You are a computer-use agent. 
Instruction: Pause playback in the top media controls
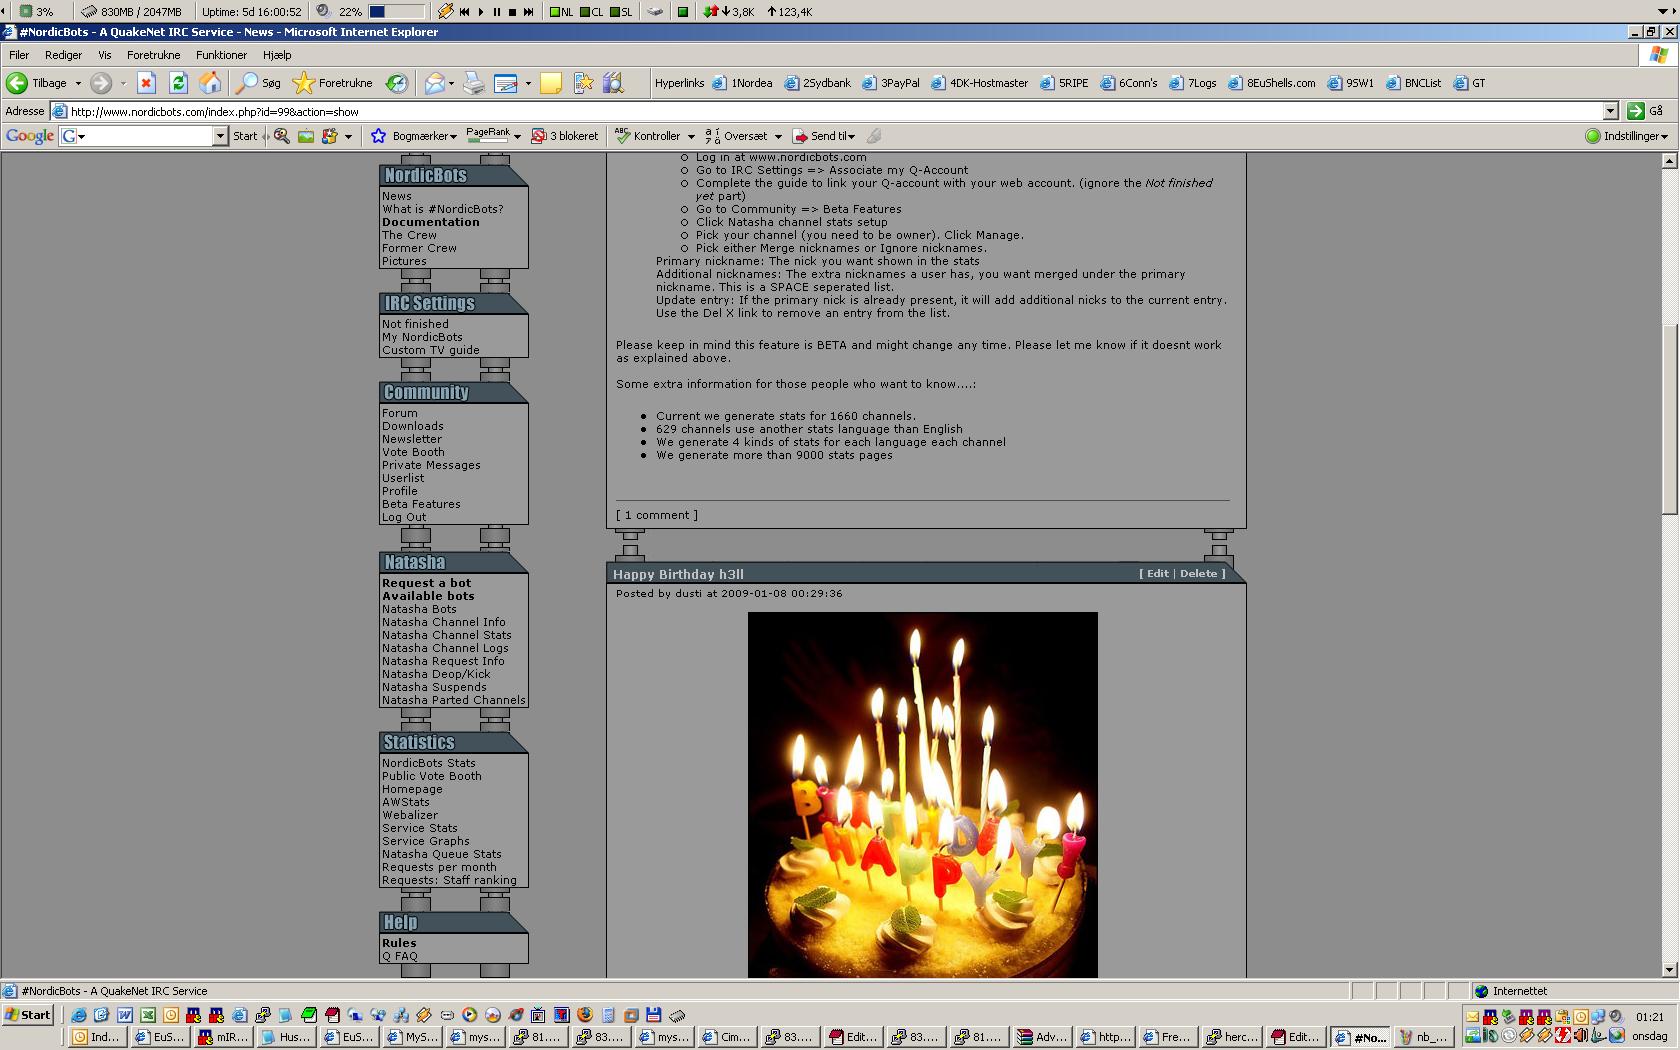pos(496,12)
